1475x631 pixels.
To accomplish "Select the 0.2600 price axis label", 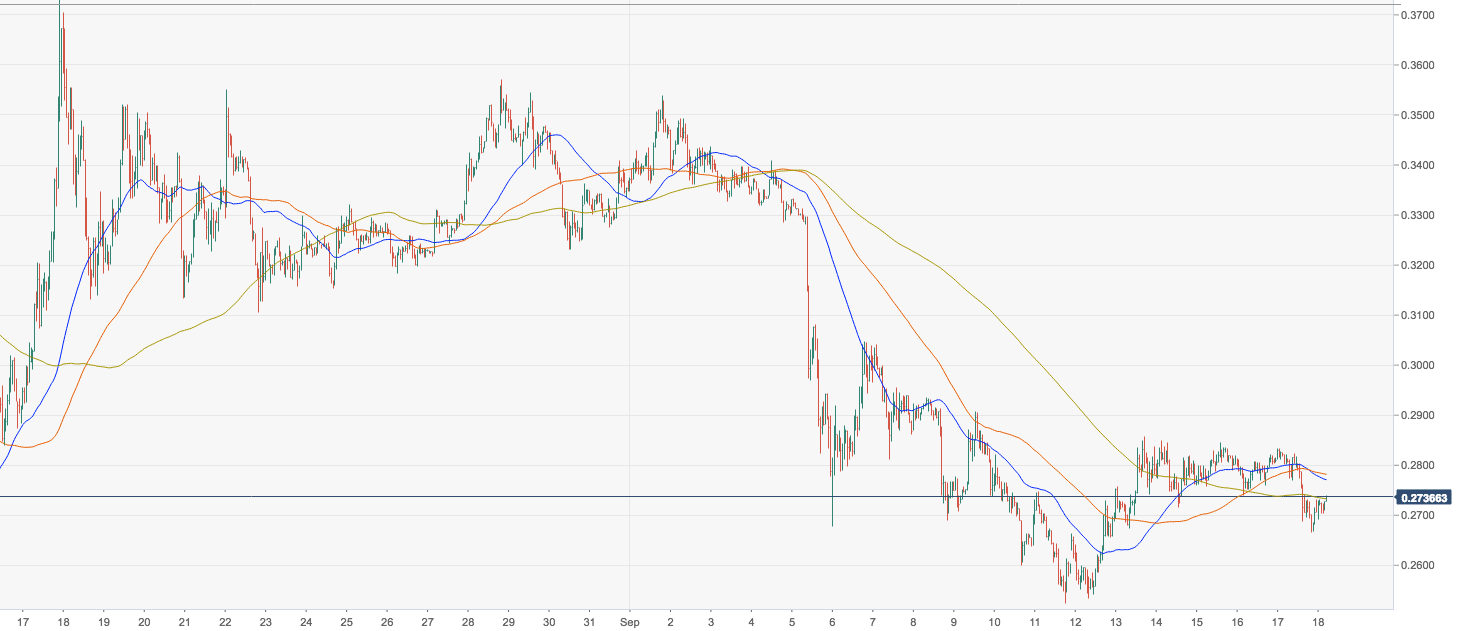I will [x=1421, y=566].
